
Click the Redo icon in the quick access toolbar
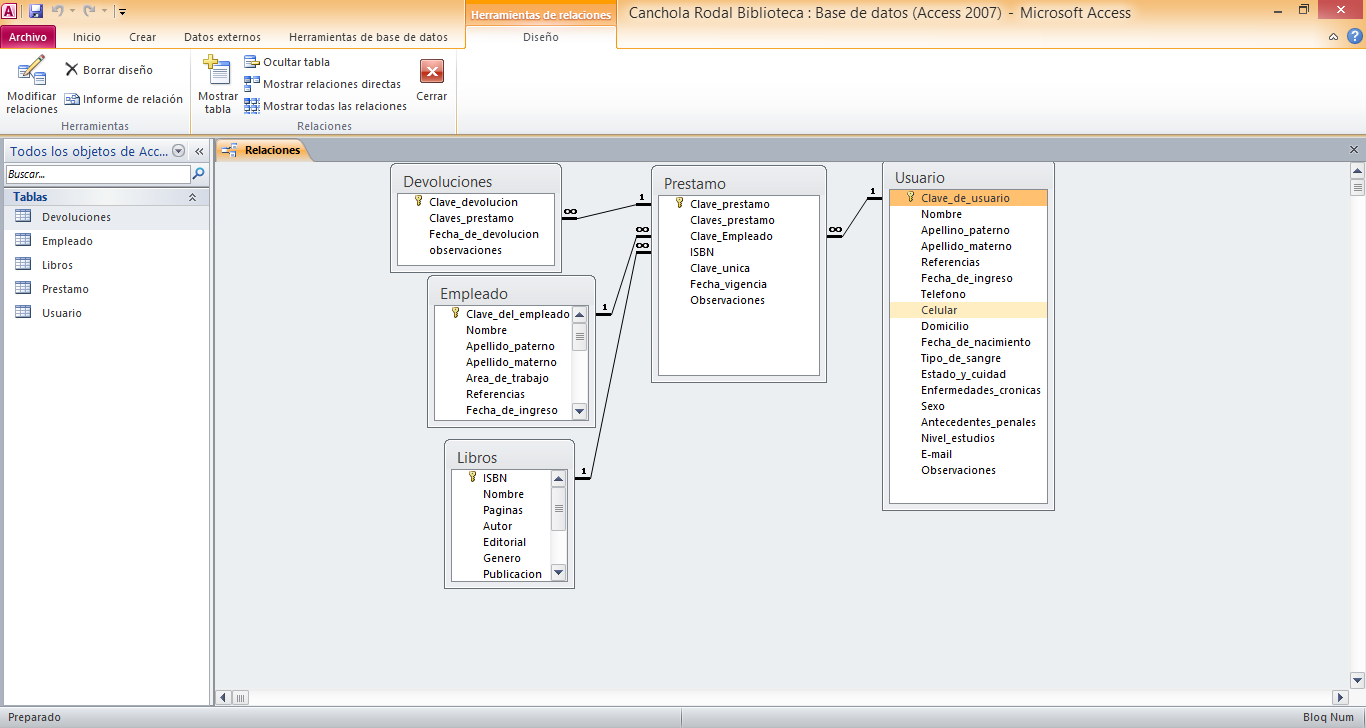89,11
